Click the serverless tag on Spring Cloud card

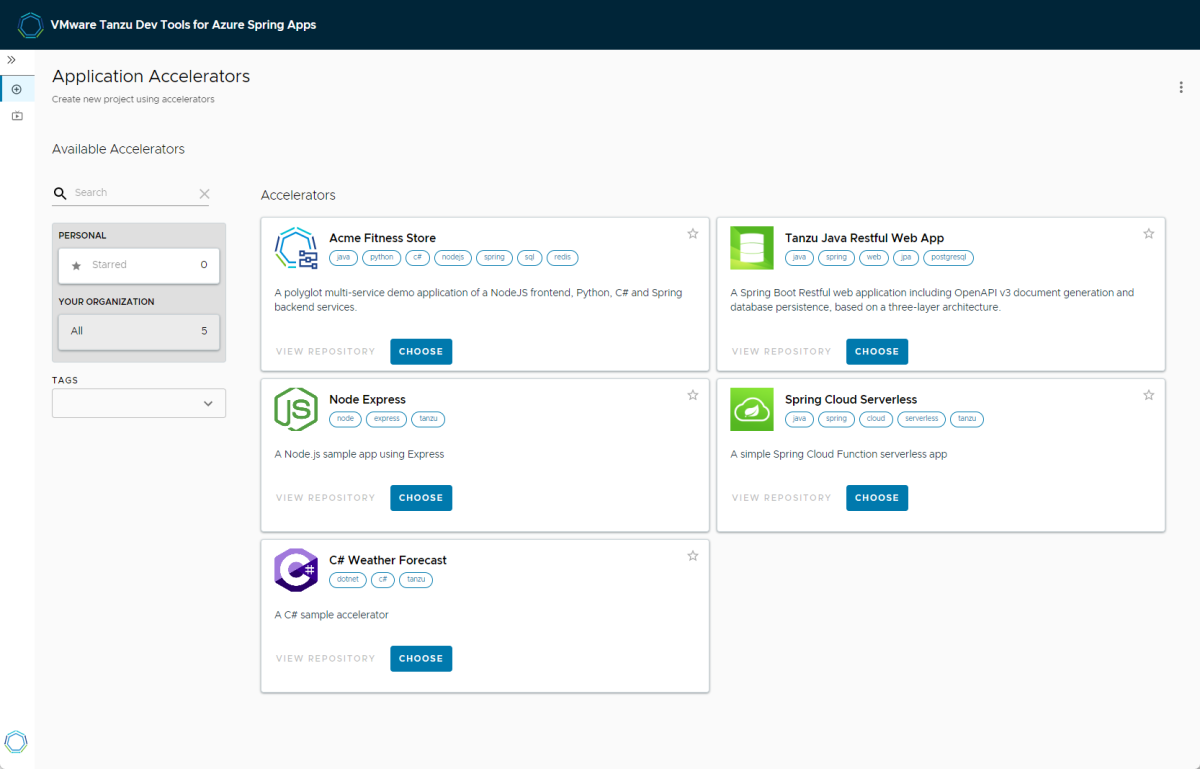tap(922, 419)
